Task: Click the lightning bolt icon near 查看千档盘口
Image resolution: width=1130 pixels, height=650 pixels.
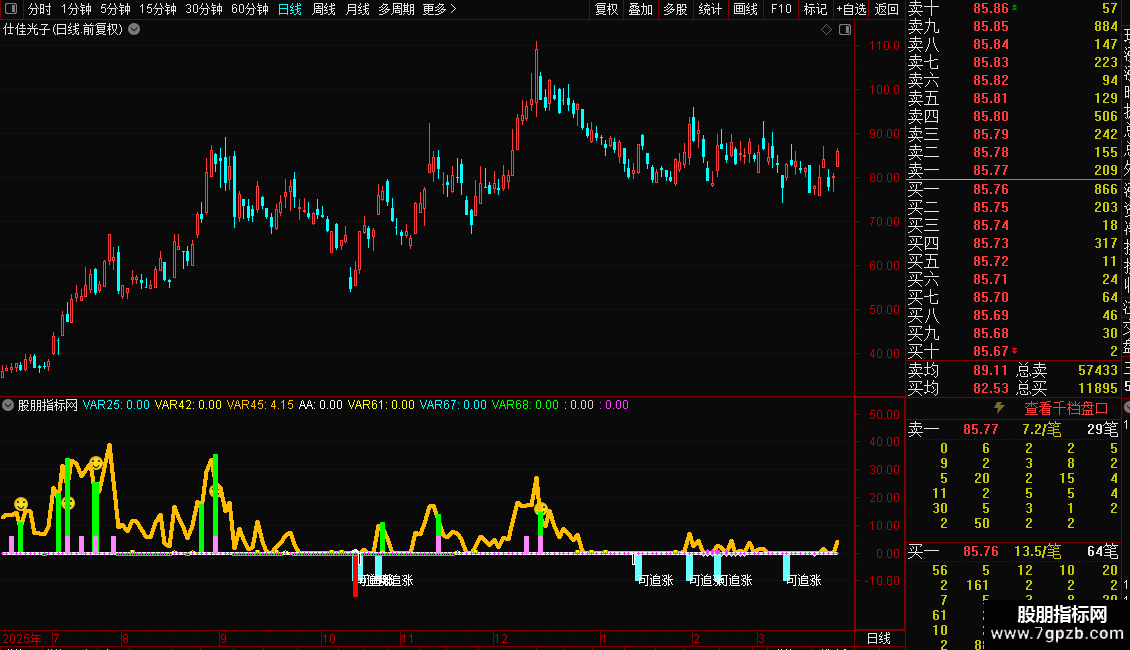Action: 998,408
